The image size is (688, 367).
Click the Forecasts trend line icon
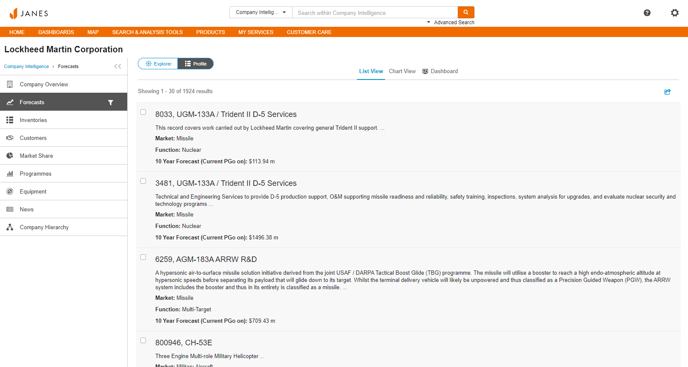pos(10,102)
